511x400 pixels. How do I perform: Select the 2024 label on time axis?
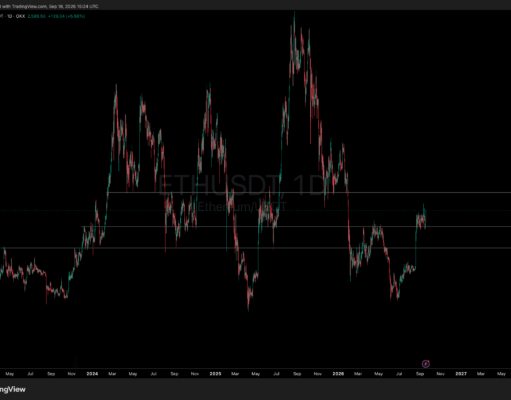[92, 374]
